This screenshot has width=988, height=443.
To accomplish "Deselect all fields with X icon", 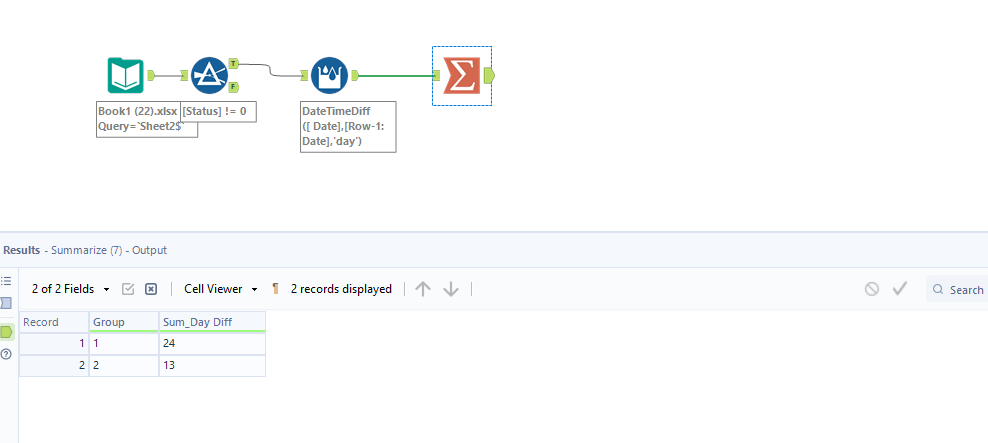I will coord(151,289).
